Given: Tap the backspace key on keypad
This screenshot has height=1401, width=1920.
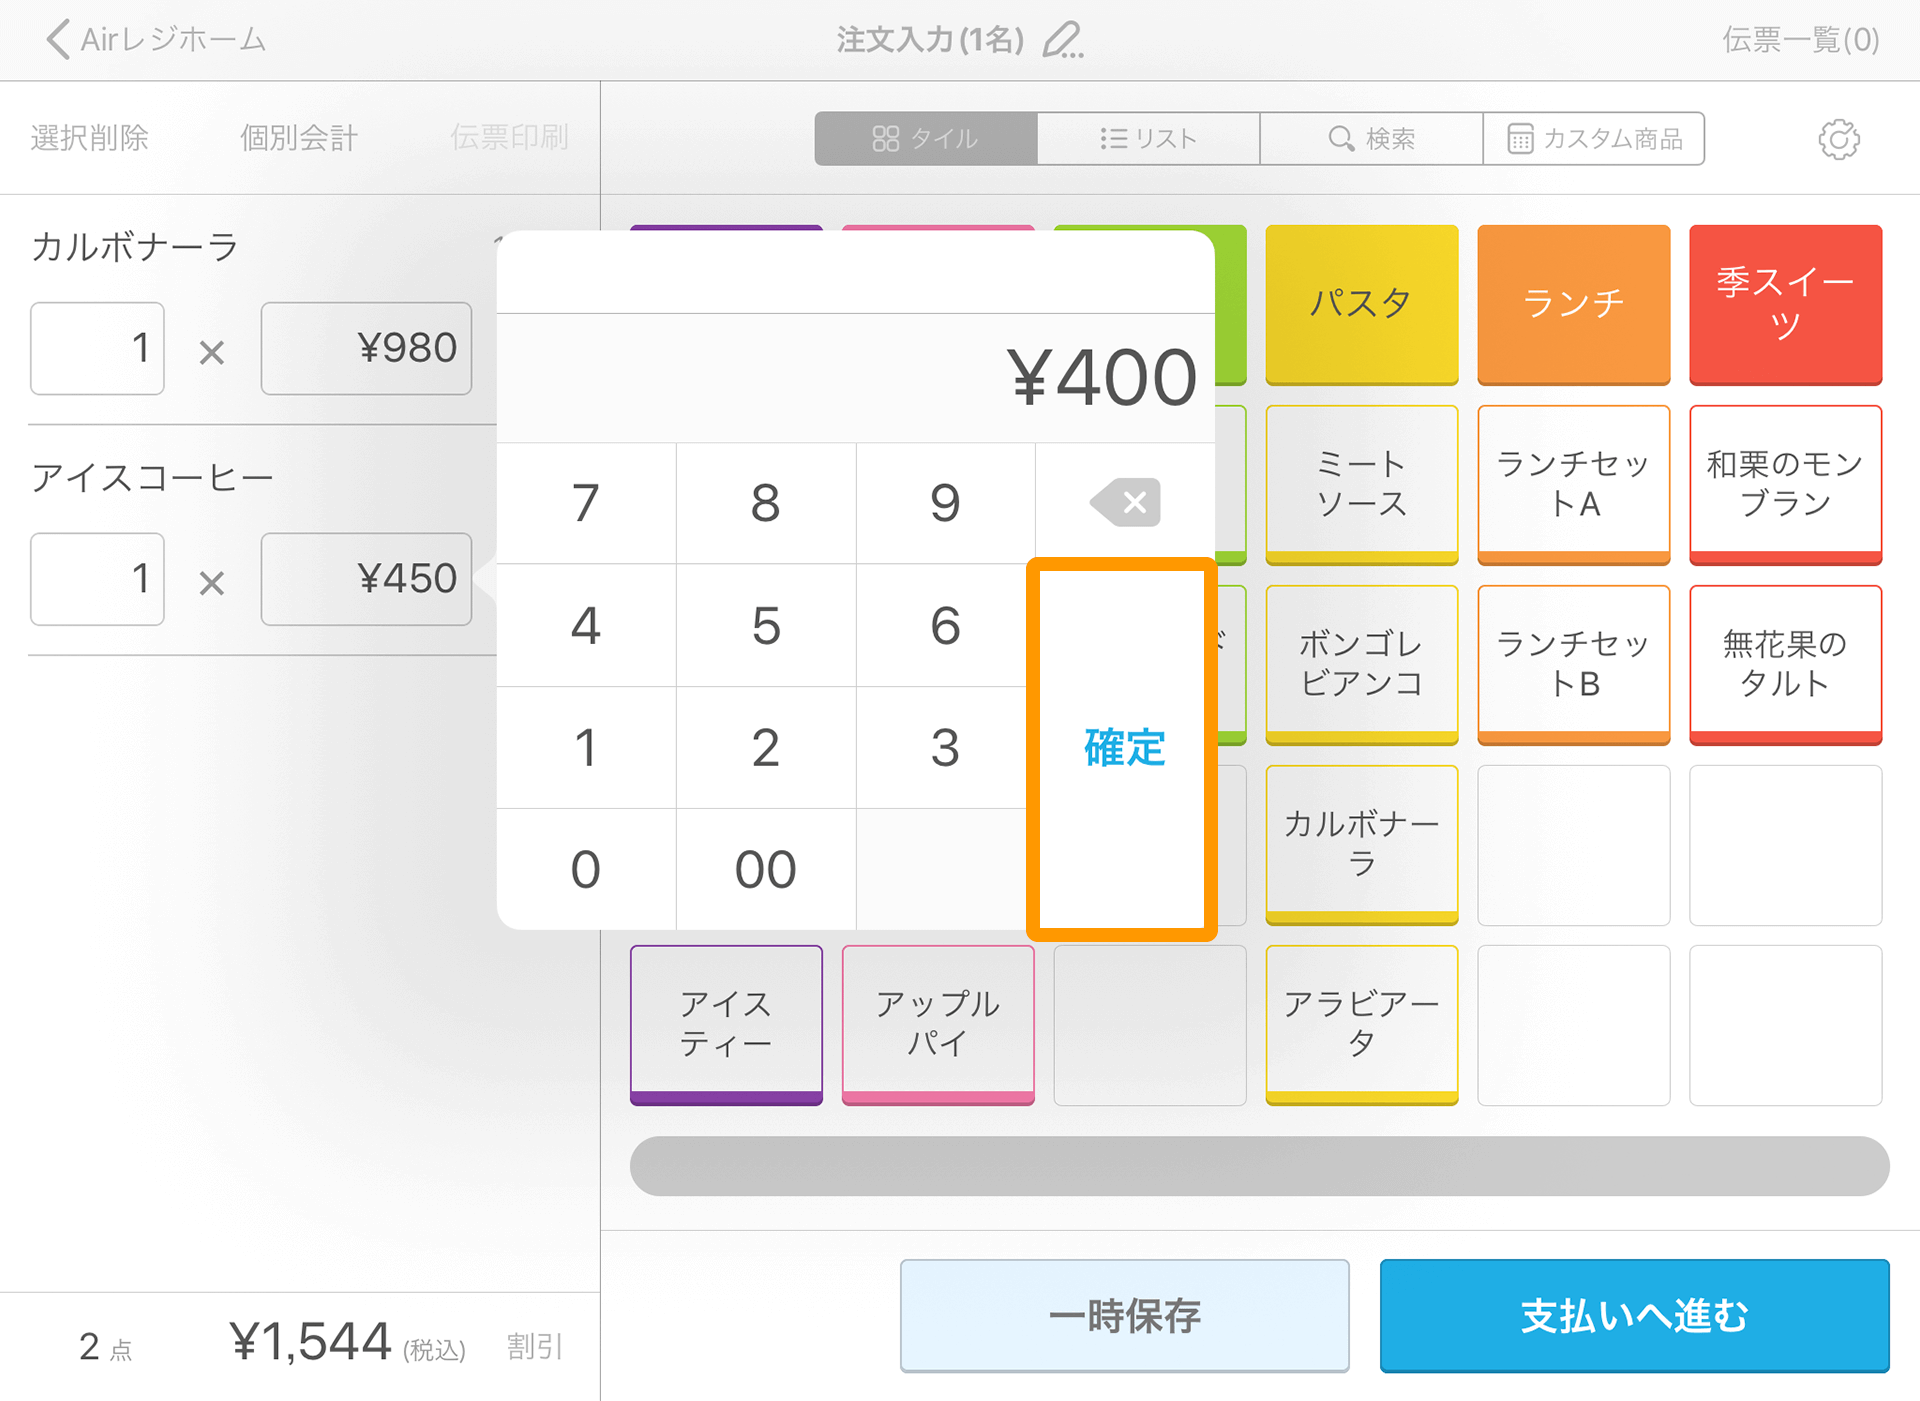Looking at the screenshot, I should click(1125, 502).
